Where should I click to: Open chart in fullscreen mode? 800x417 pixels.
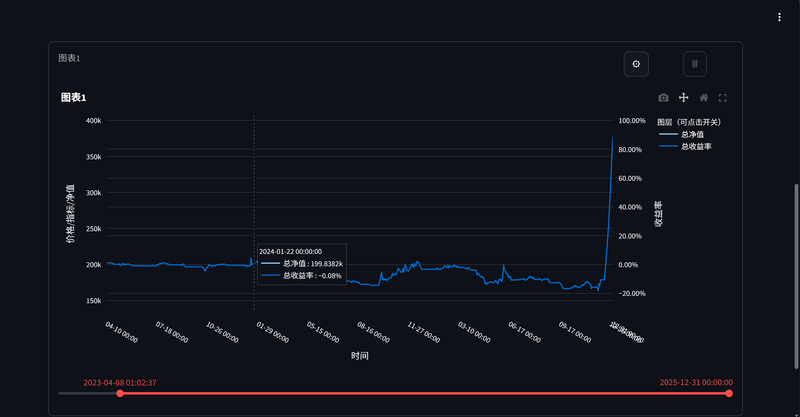click(722, 97)
